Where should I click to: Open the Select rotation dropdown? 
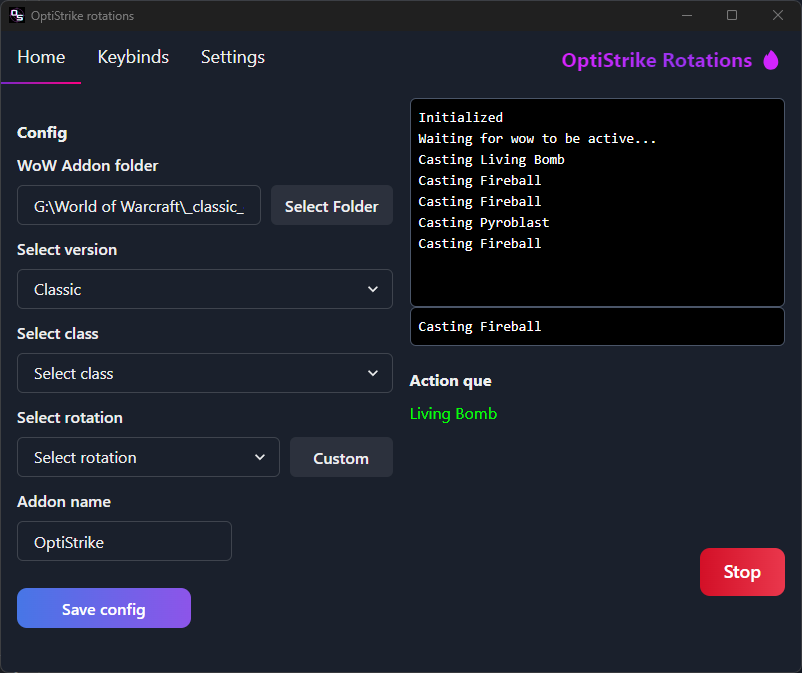click(x=148, y=457)
